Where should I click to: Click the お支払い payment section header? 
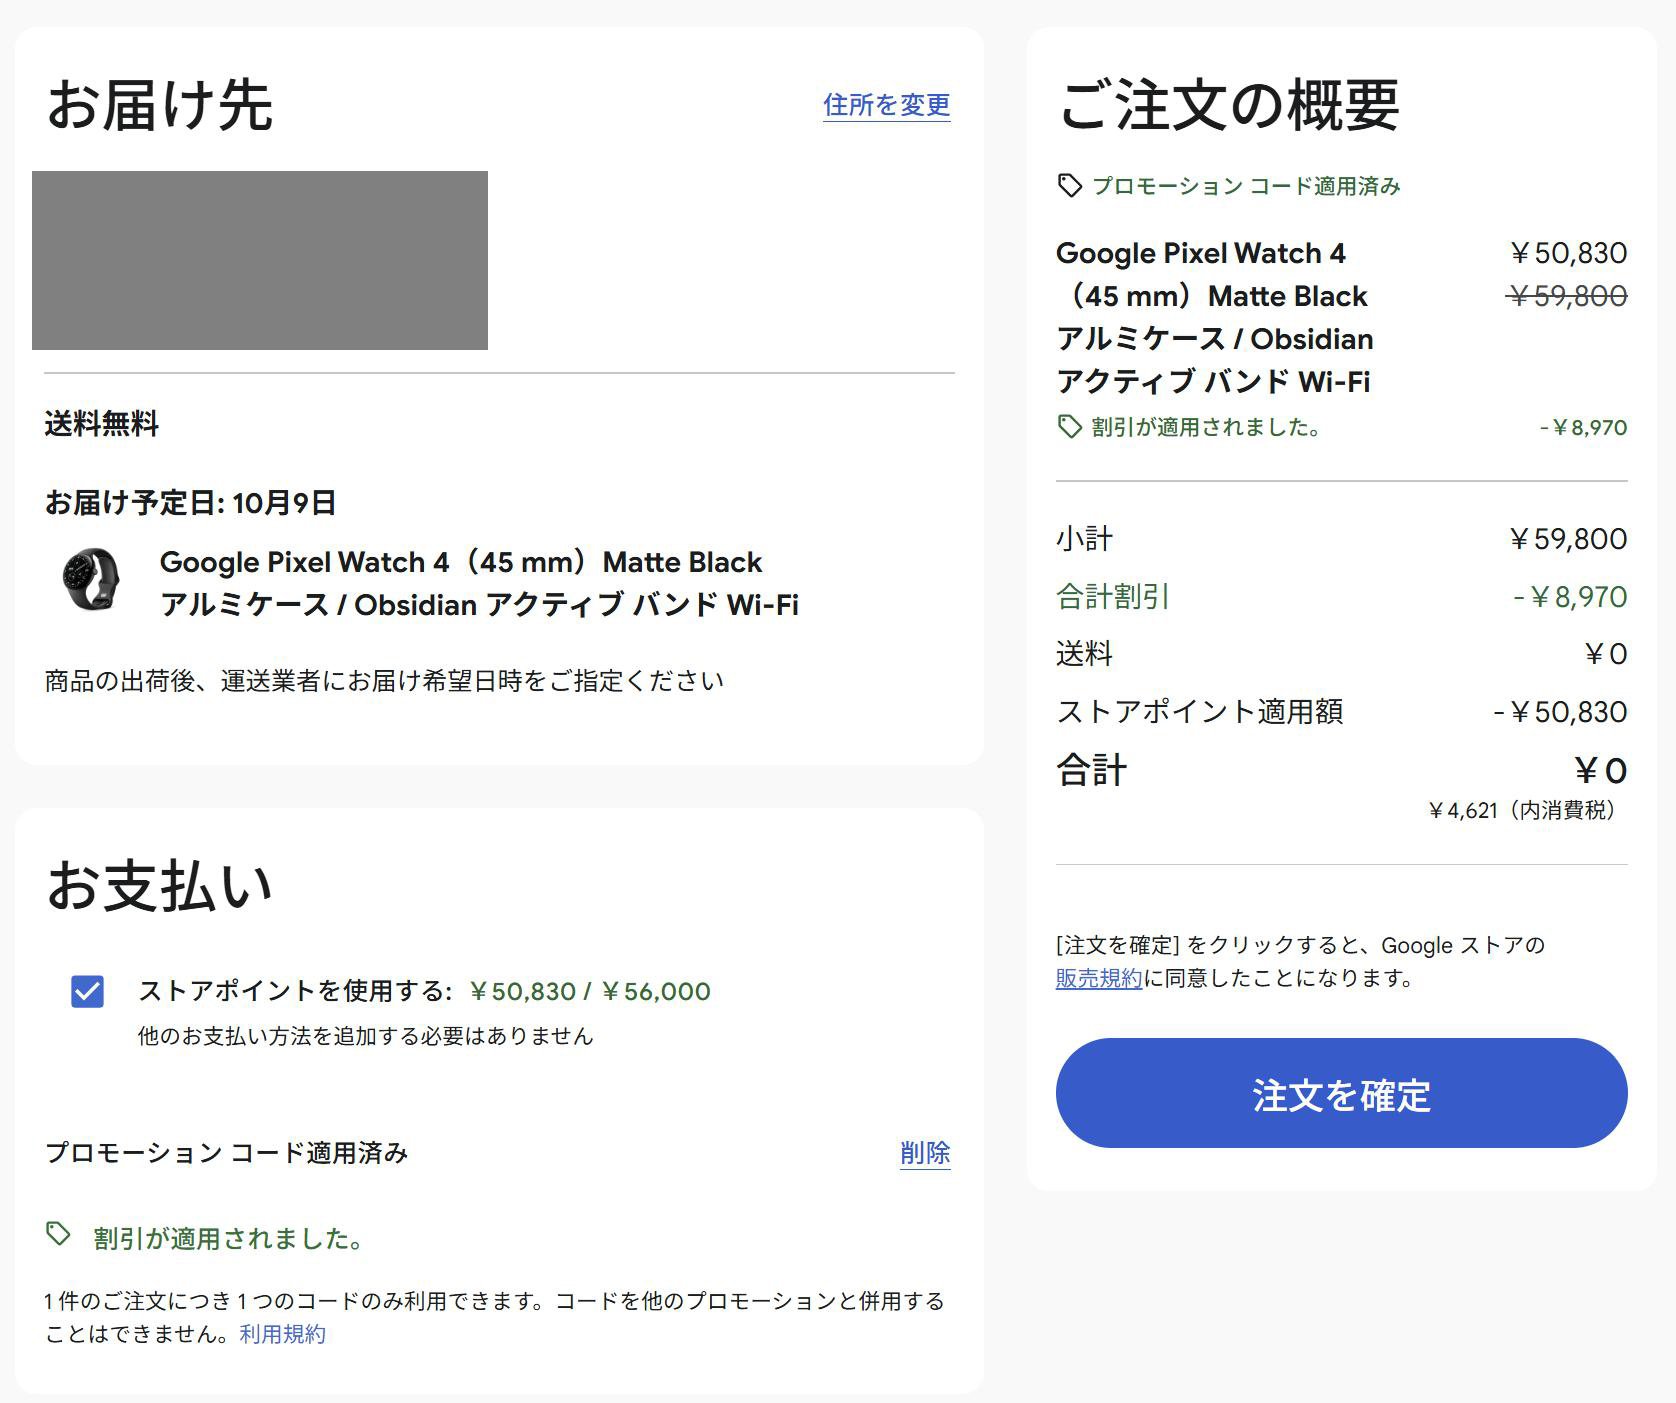point(160,885)
